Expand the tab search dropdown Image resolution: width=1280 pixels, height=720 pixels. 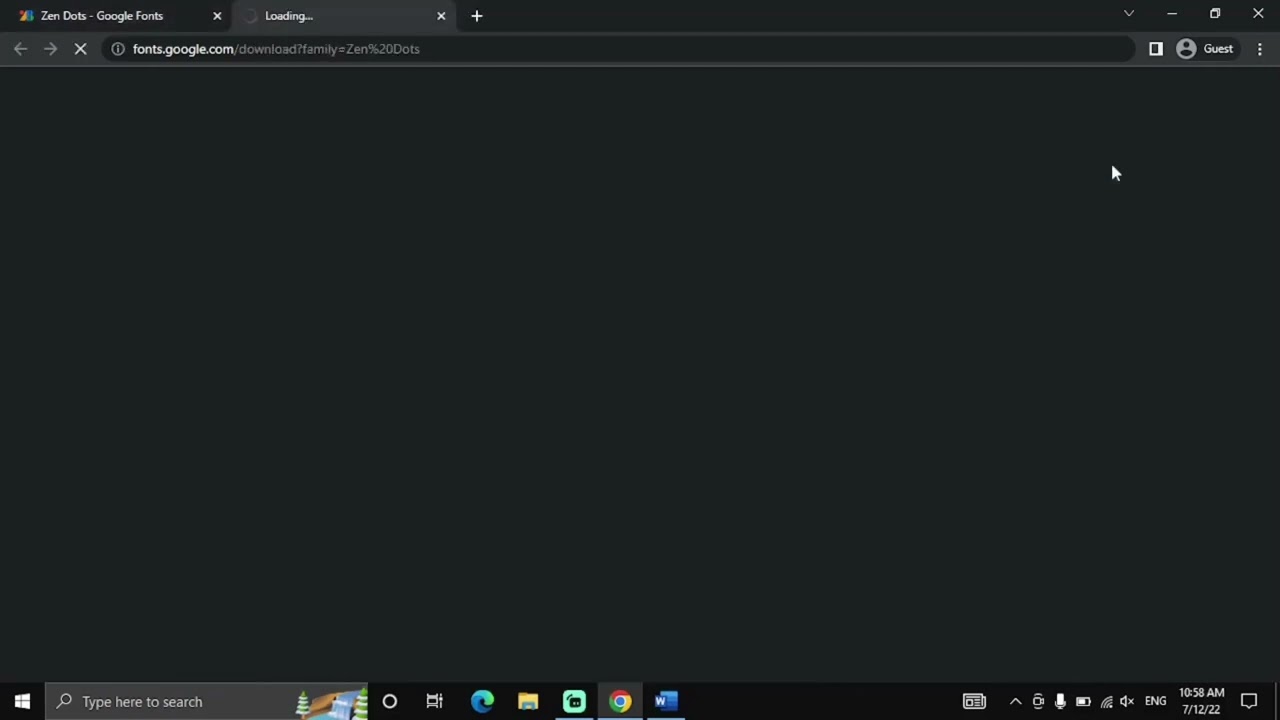click(x=1129, y=14)
